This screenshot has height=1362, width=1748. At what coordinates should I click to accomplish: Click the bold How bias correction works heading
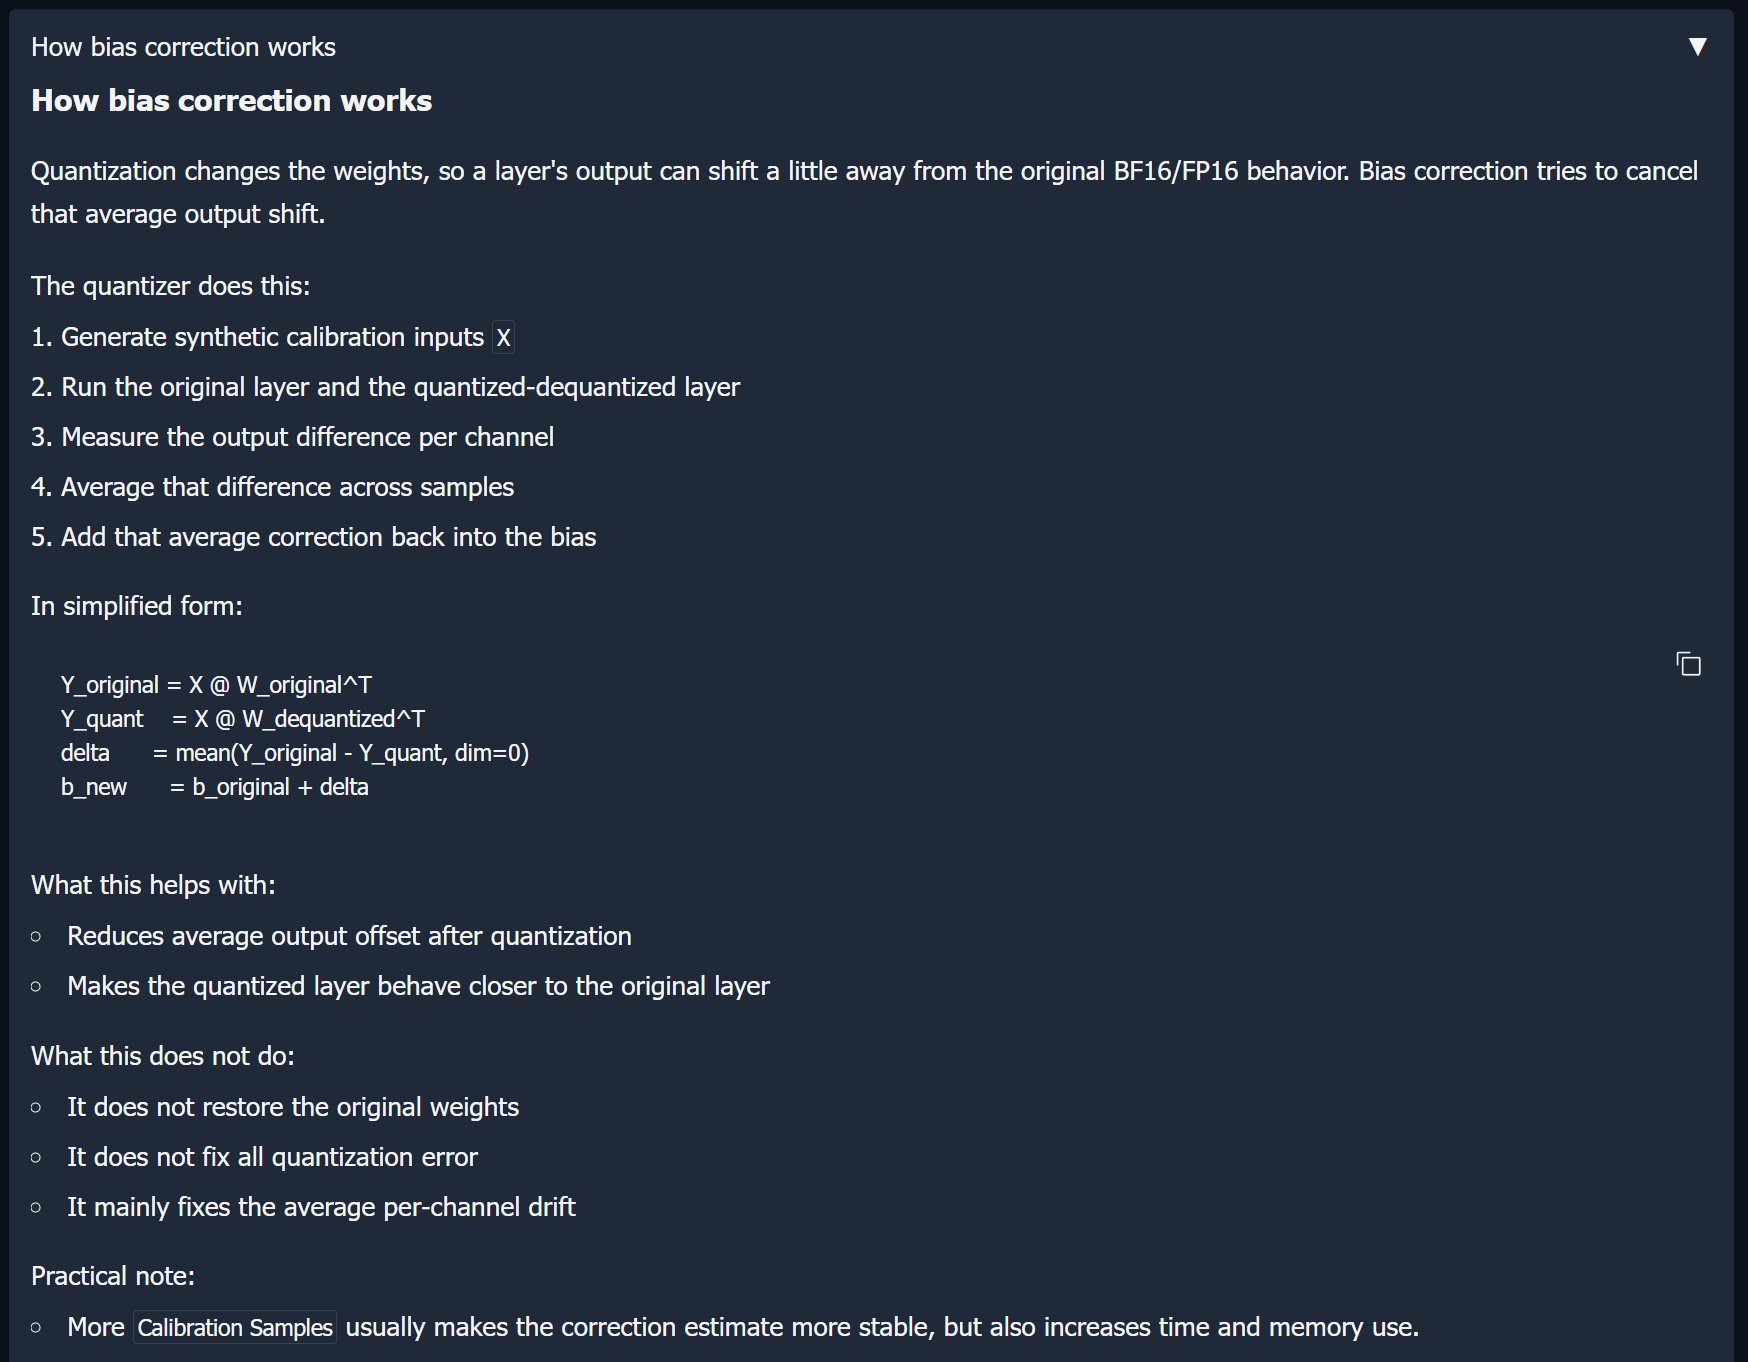[x=231, y=101]
